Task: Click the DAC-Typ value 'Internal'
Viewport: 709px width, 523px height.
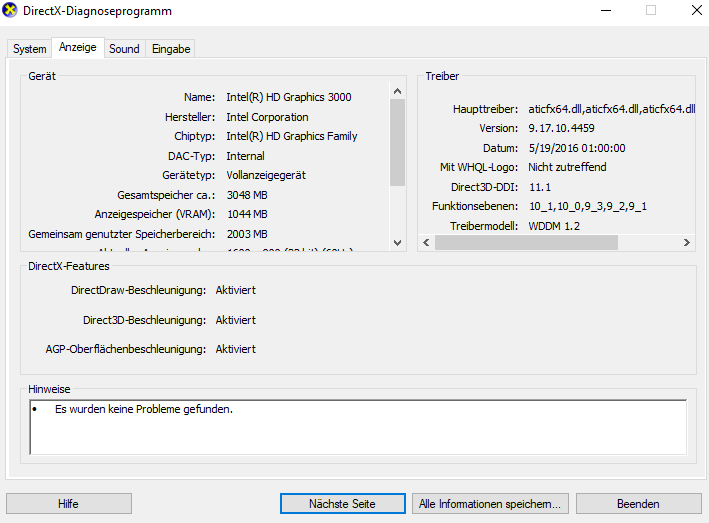Action: [246, 156]
